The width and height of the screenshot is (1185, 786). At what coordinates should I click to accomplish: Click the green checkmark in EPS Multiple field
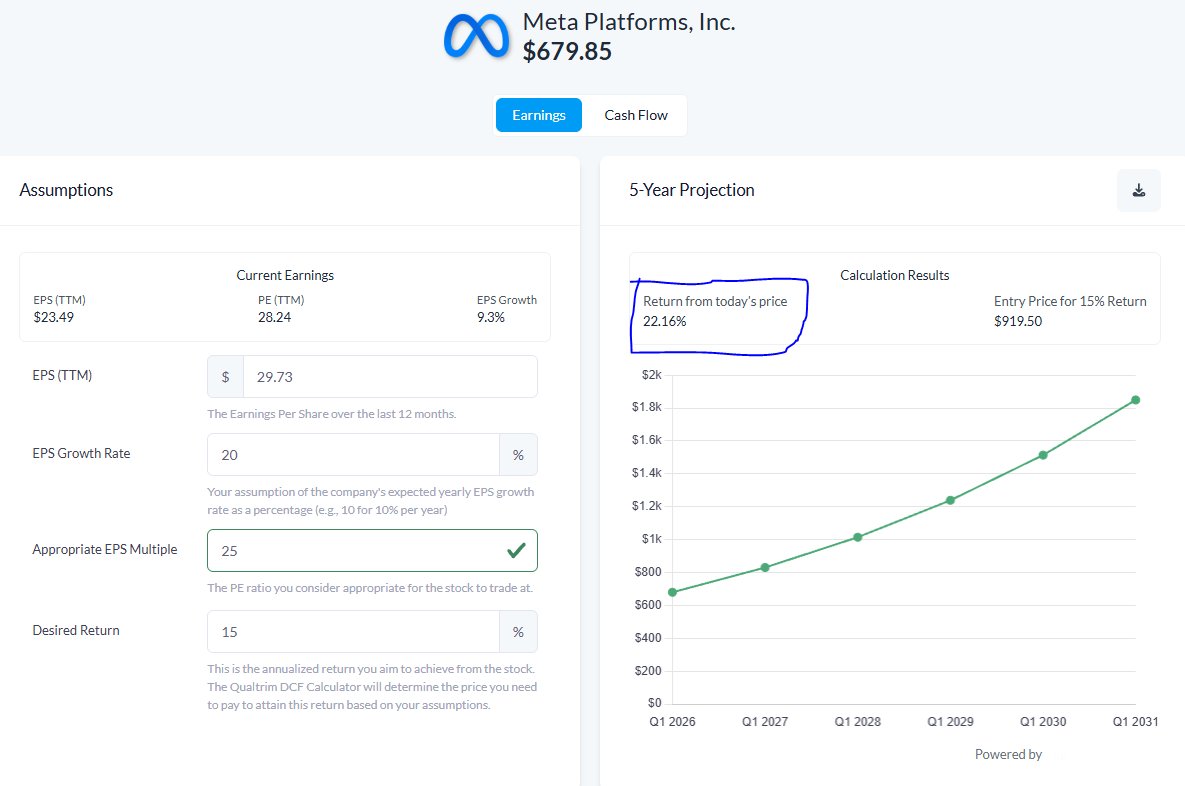click(x=516, y=550)
